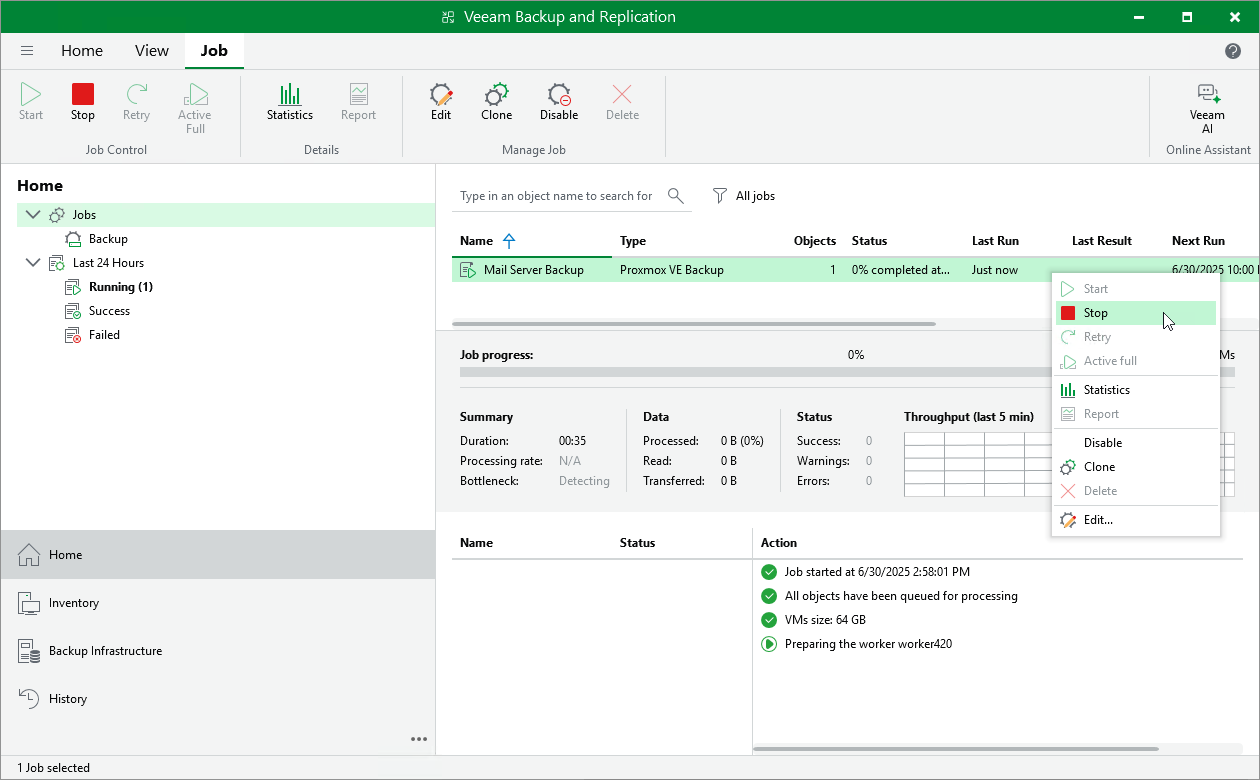This screenshot has width=1260, height=780.
Task: Choose Edit from the context menu
Action: 1098,519
